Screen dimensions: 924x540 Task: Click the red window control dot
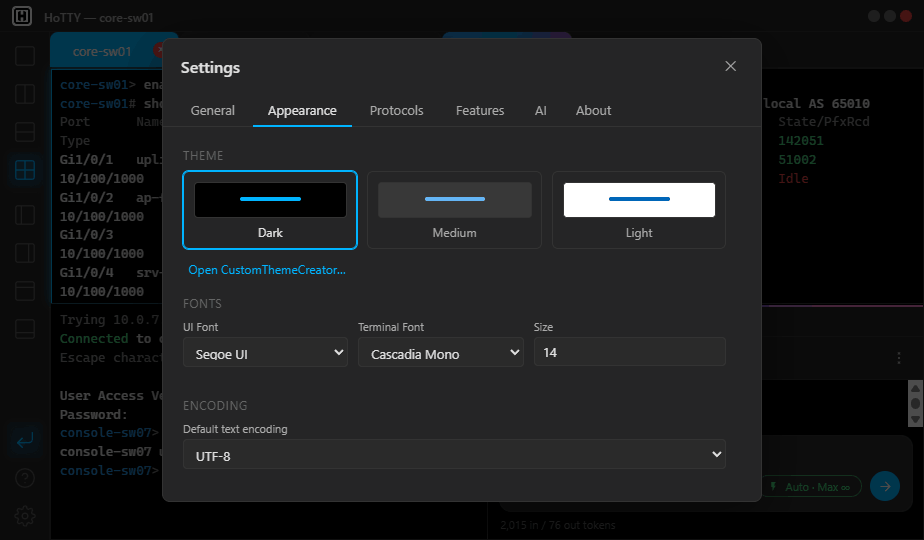906,16
